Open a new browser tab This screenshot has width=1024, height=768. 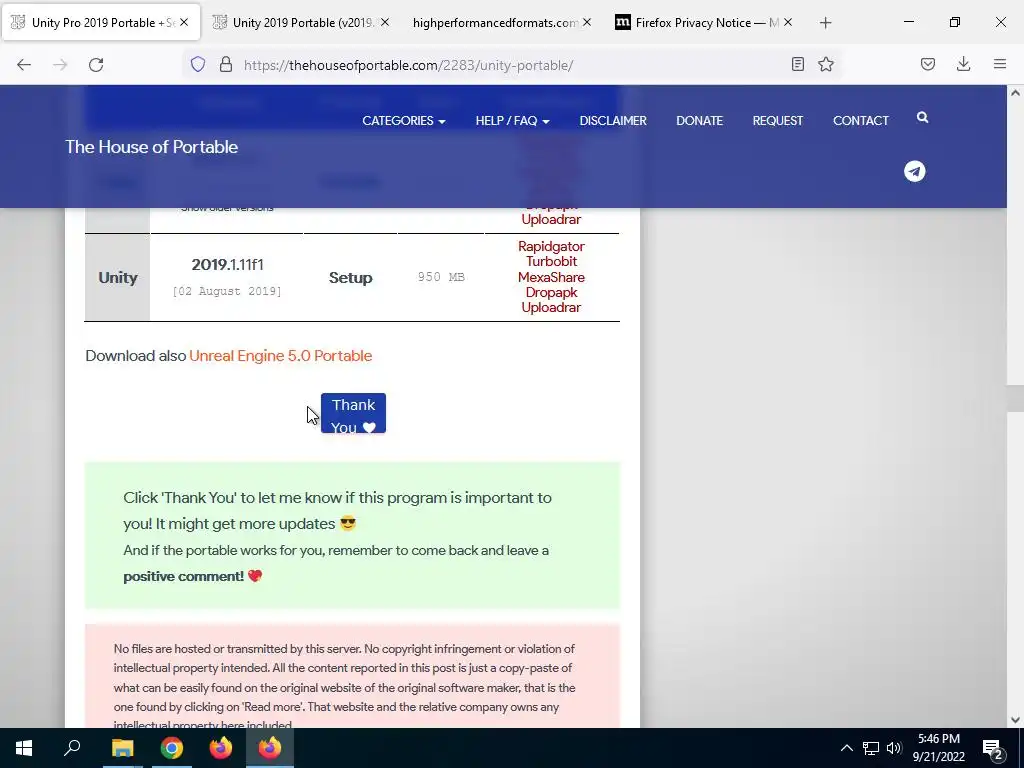[x=825, y=23]
